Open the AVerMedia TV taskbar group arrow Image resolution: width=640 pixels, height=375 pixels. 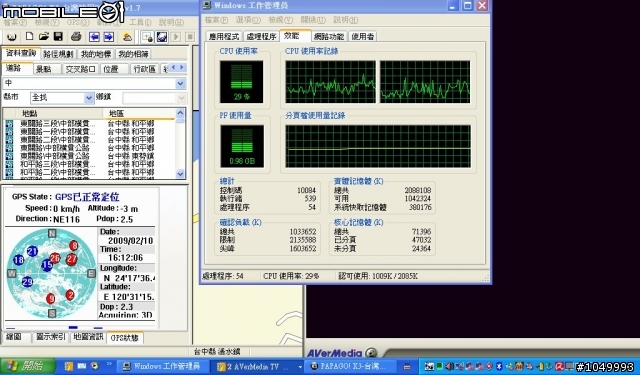[300, 367]
